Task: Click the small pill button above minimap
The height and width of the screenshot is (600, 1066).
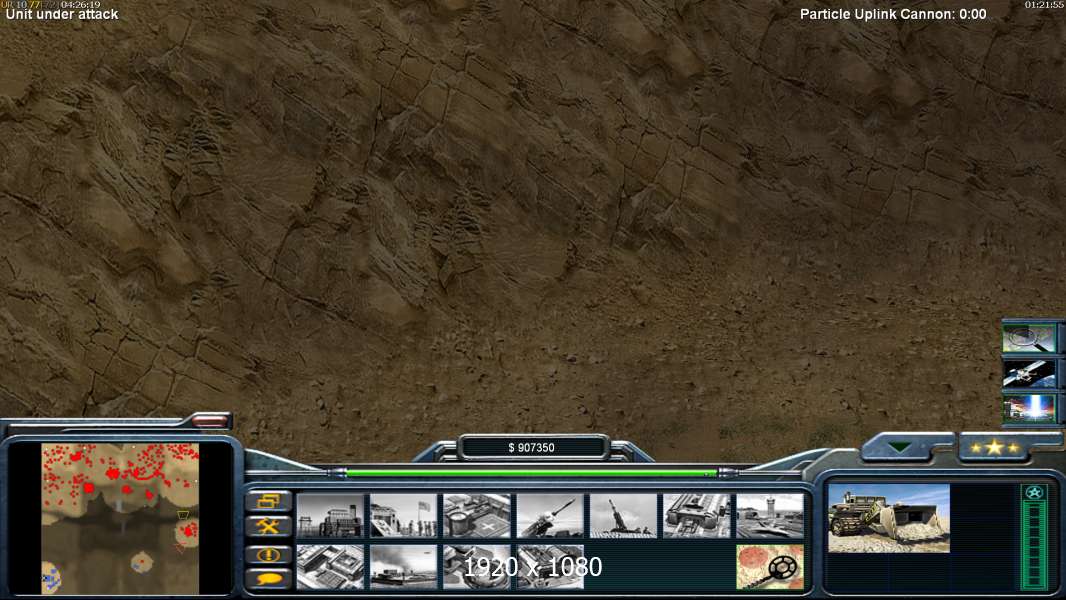Action: point(211,421)
